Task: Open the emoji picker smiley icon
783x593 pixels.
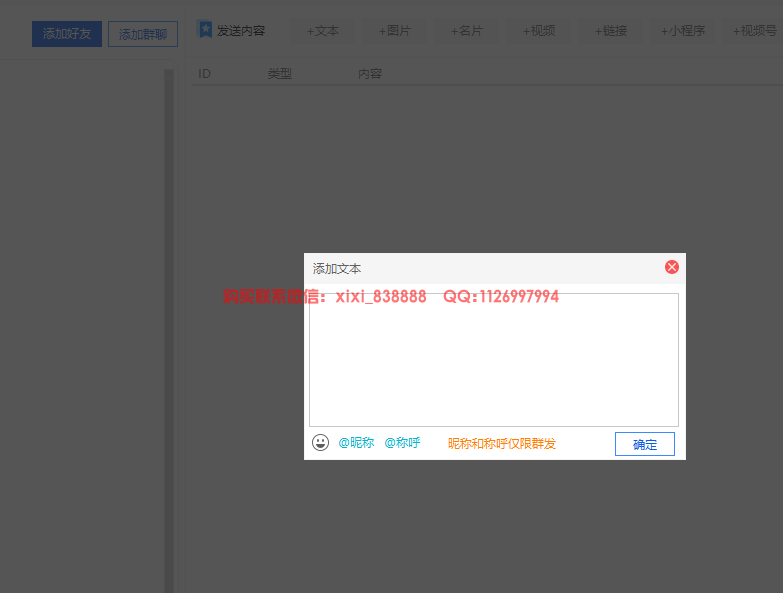Action: coord(320,443)
